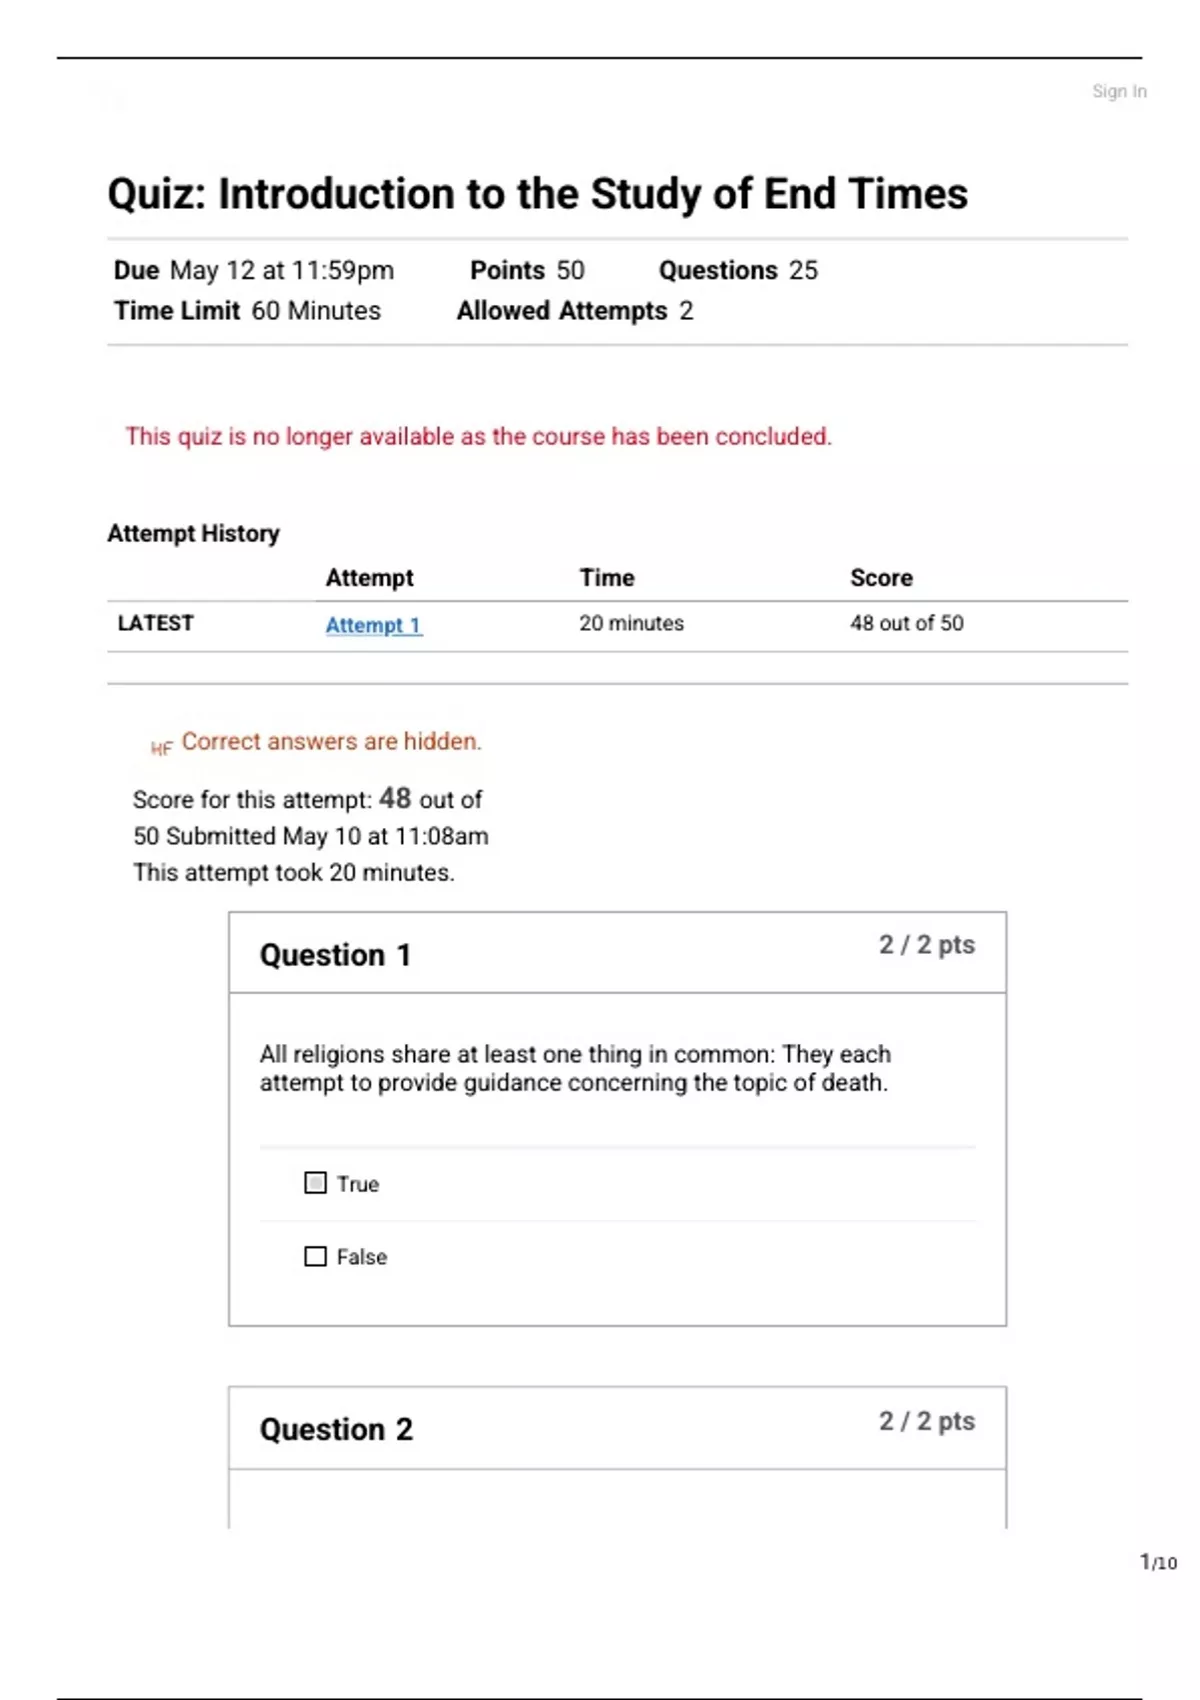1200x1700 pixels.
Task: Click the hidden answers icon
Action: pos(161,747)
